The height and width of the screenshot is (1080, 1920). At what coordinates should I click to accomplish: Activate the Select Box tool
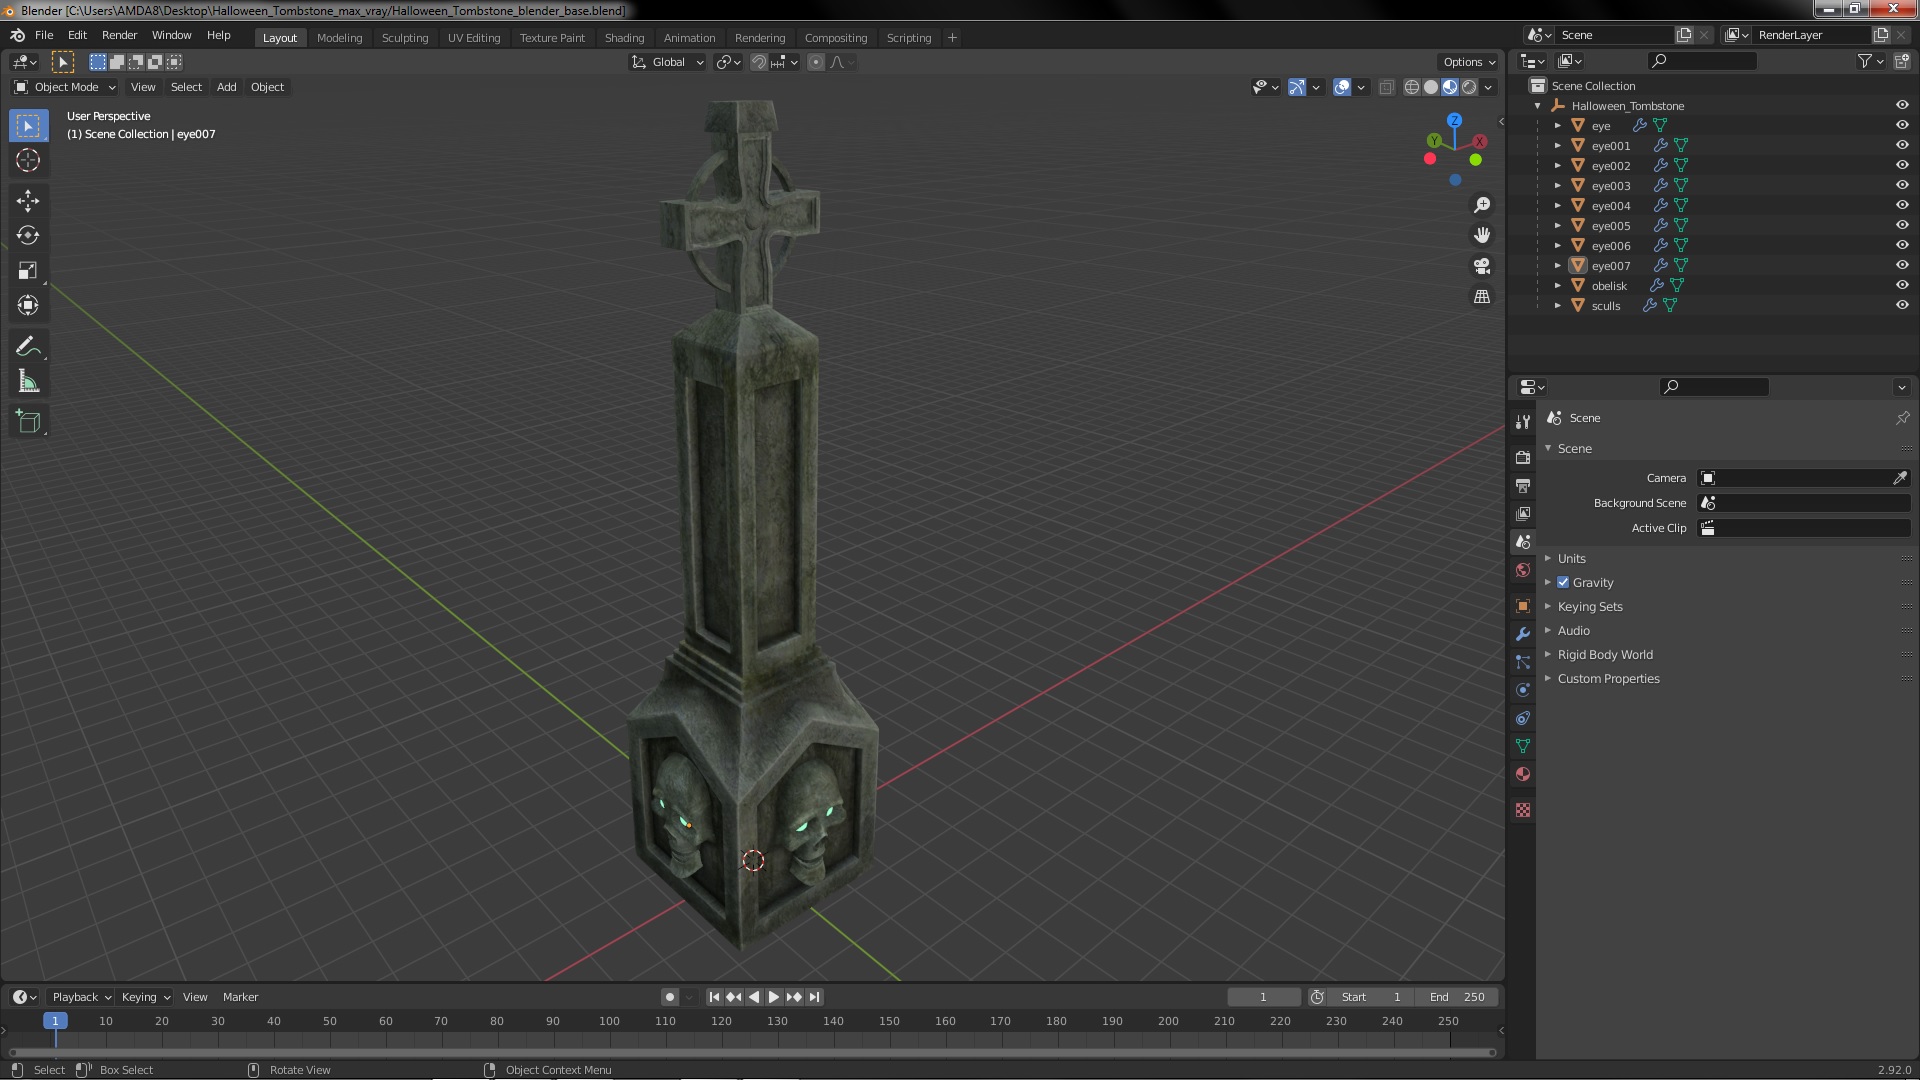tap(28, 126)
